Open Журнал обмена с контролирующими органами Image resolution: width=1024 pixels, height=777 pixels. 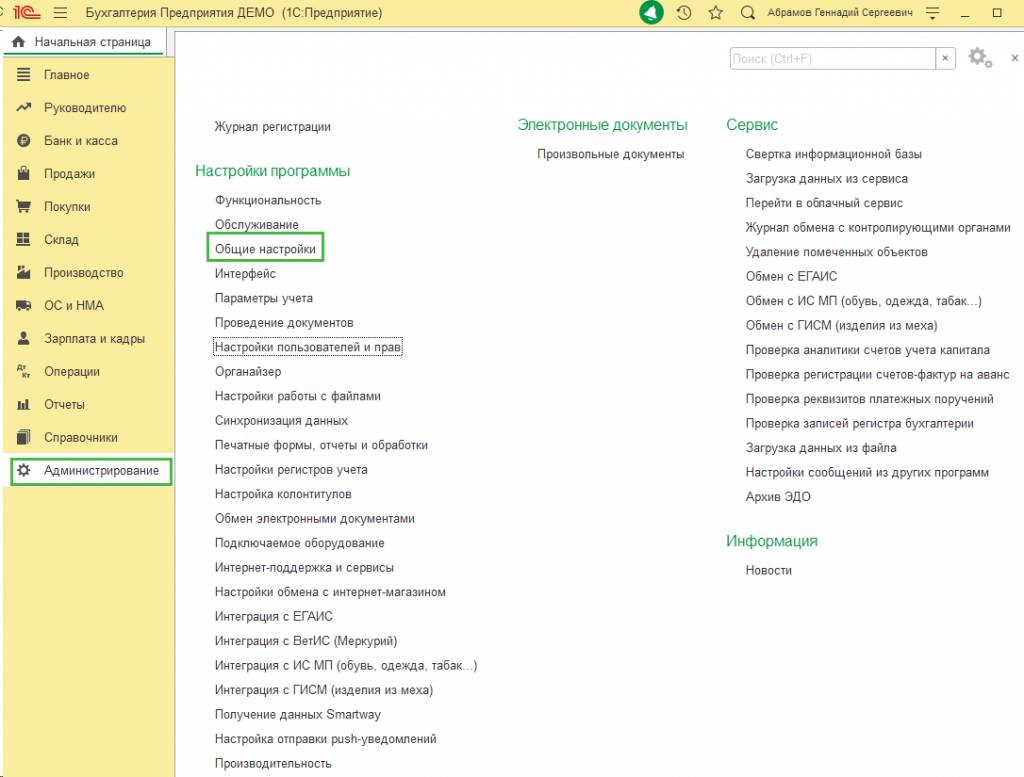pyautogui.click(x=878, y=227)
